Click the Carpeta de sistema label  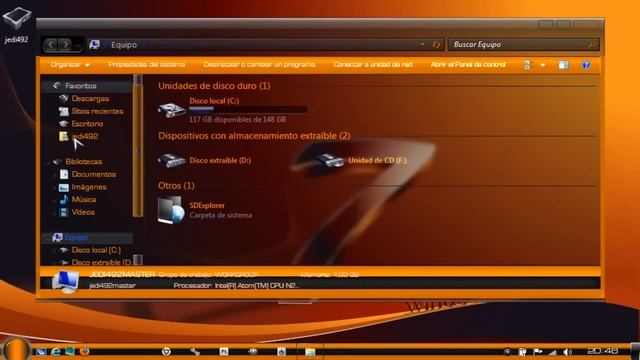click(x=220, y=215)
